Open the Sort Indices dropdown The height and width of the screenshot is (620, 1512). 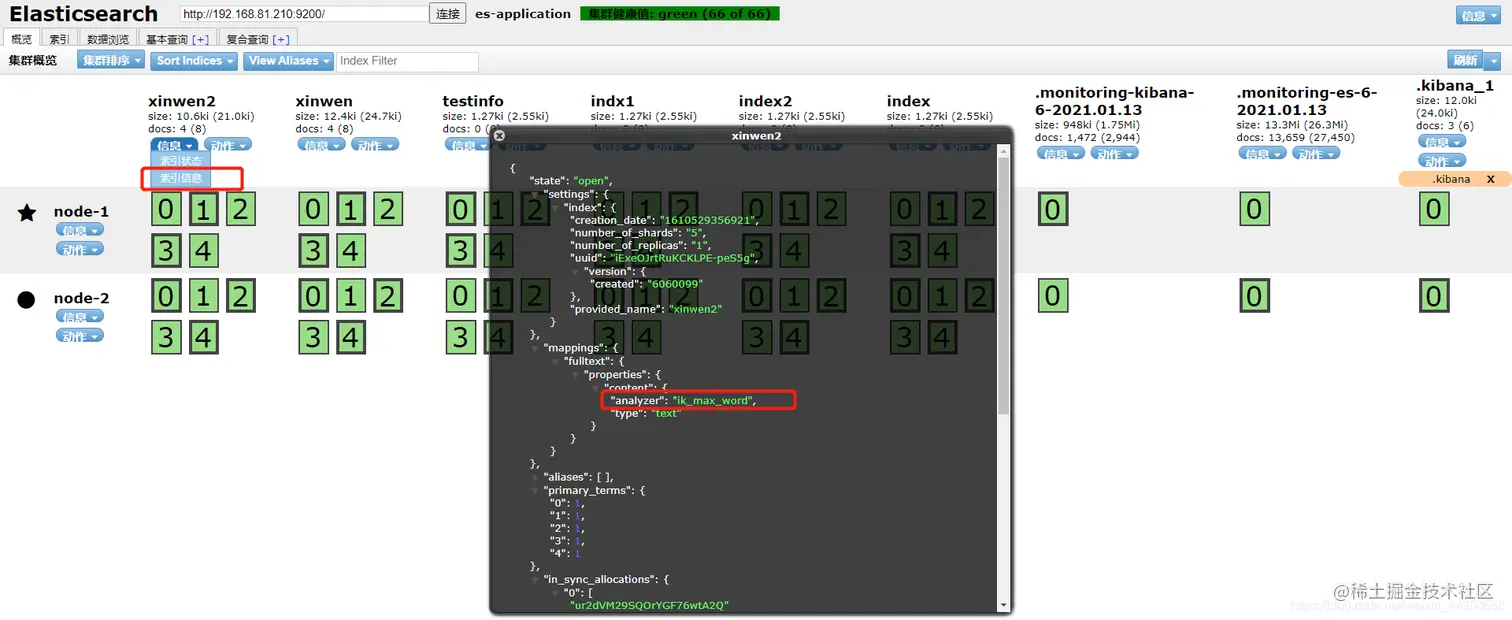pyautogui.click(x=194, y=61)
